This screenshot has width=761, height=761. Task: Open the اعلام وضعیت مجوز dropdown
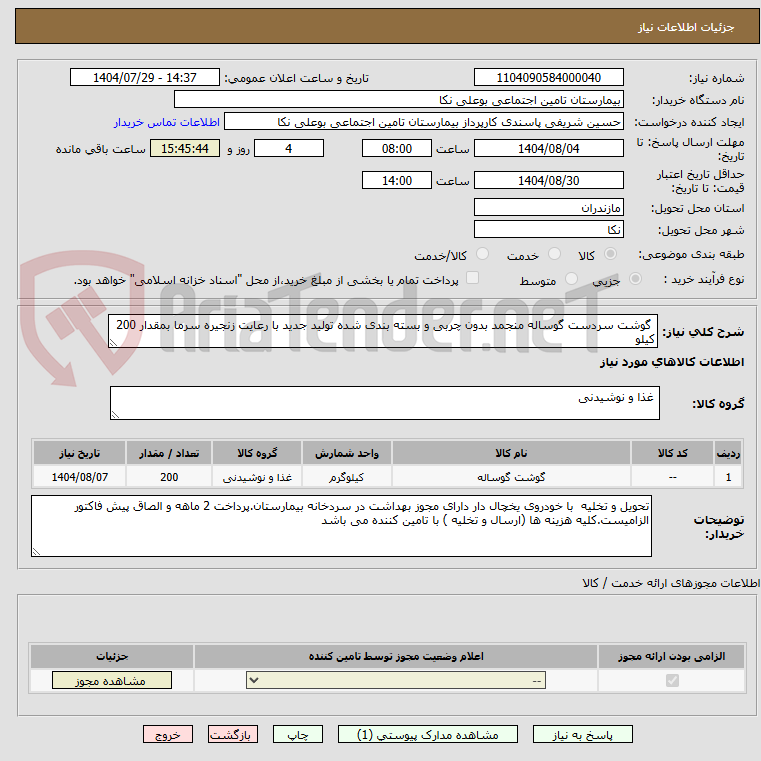tap(396, 680)
